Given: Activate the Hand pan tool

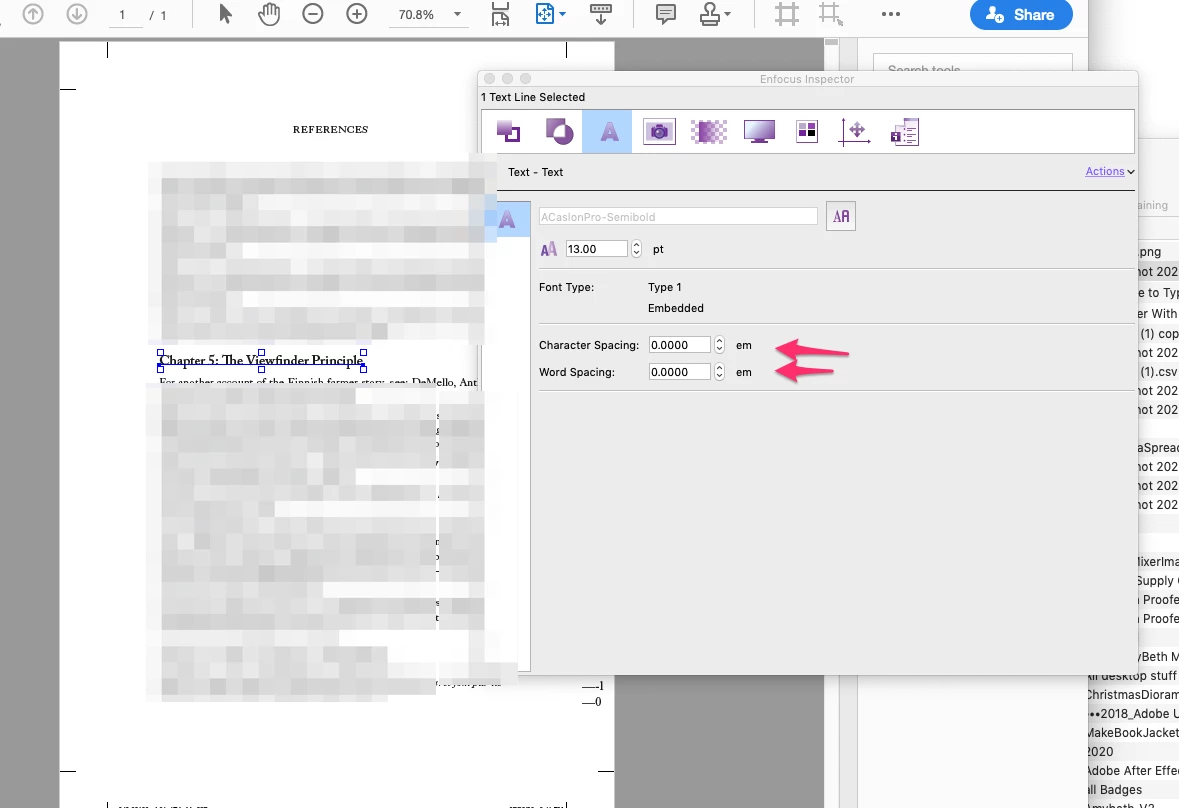Looking at the screenshot, I should (268, 14).
